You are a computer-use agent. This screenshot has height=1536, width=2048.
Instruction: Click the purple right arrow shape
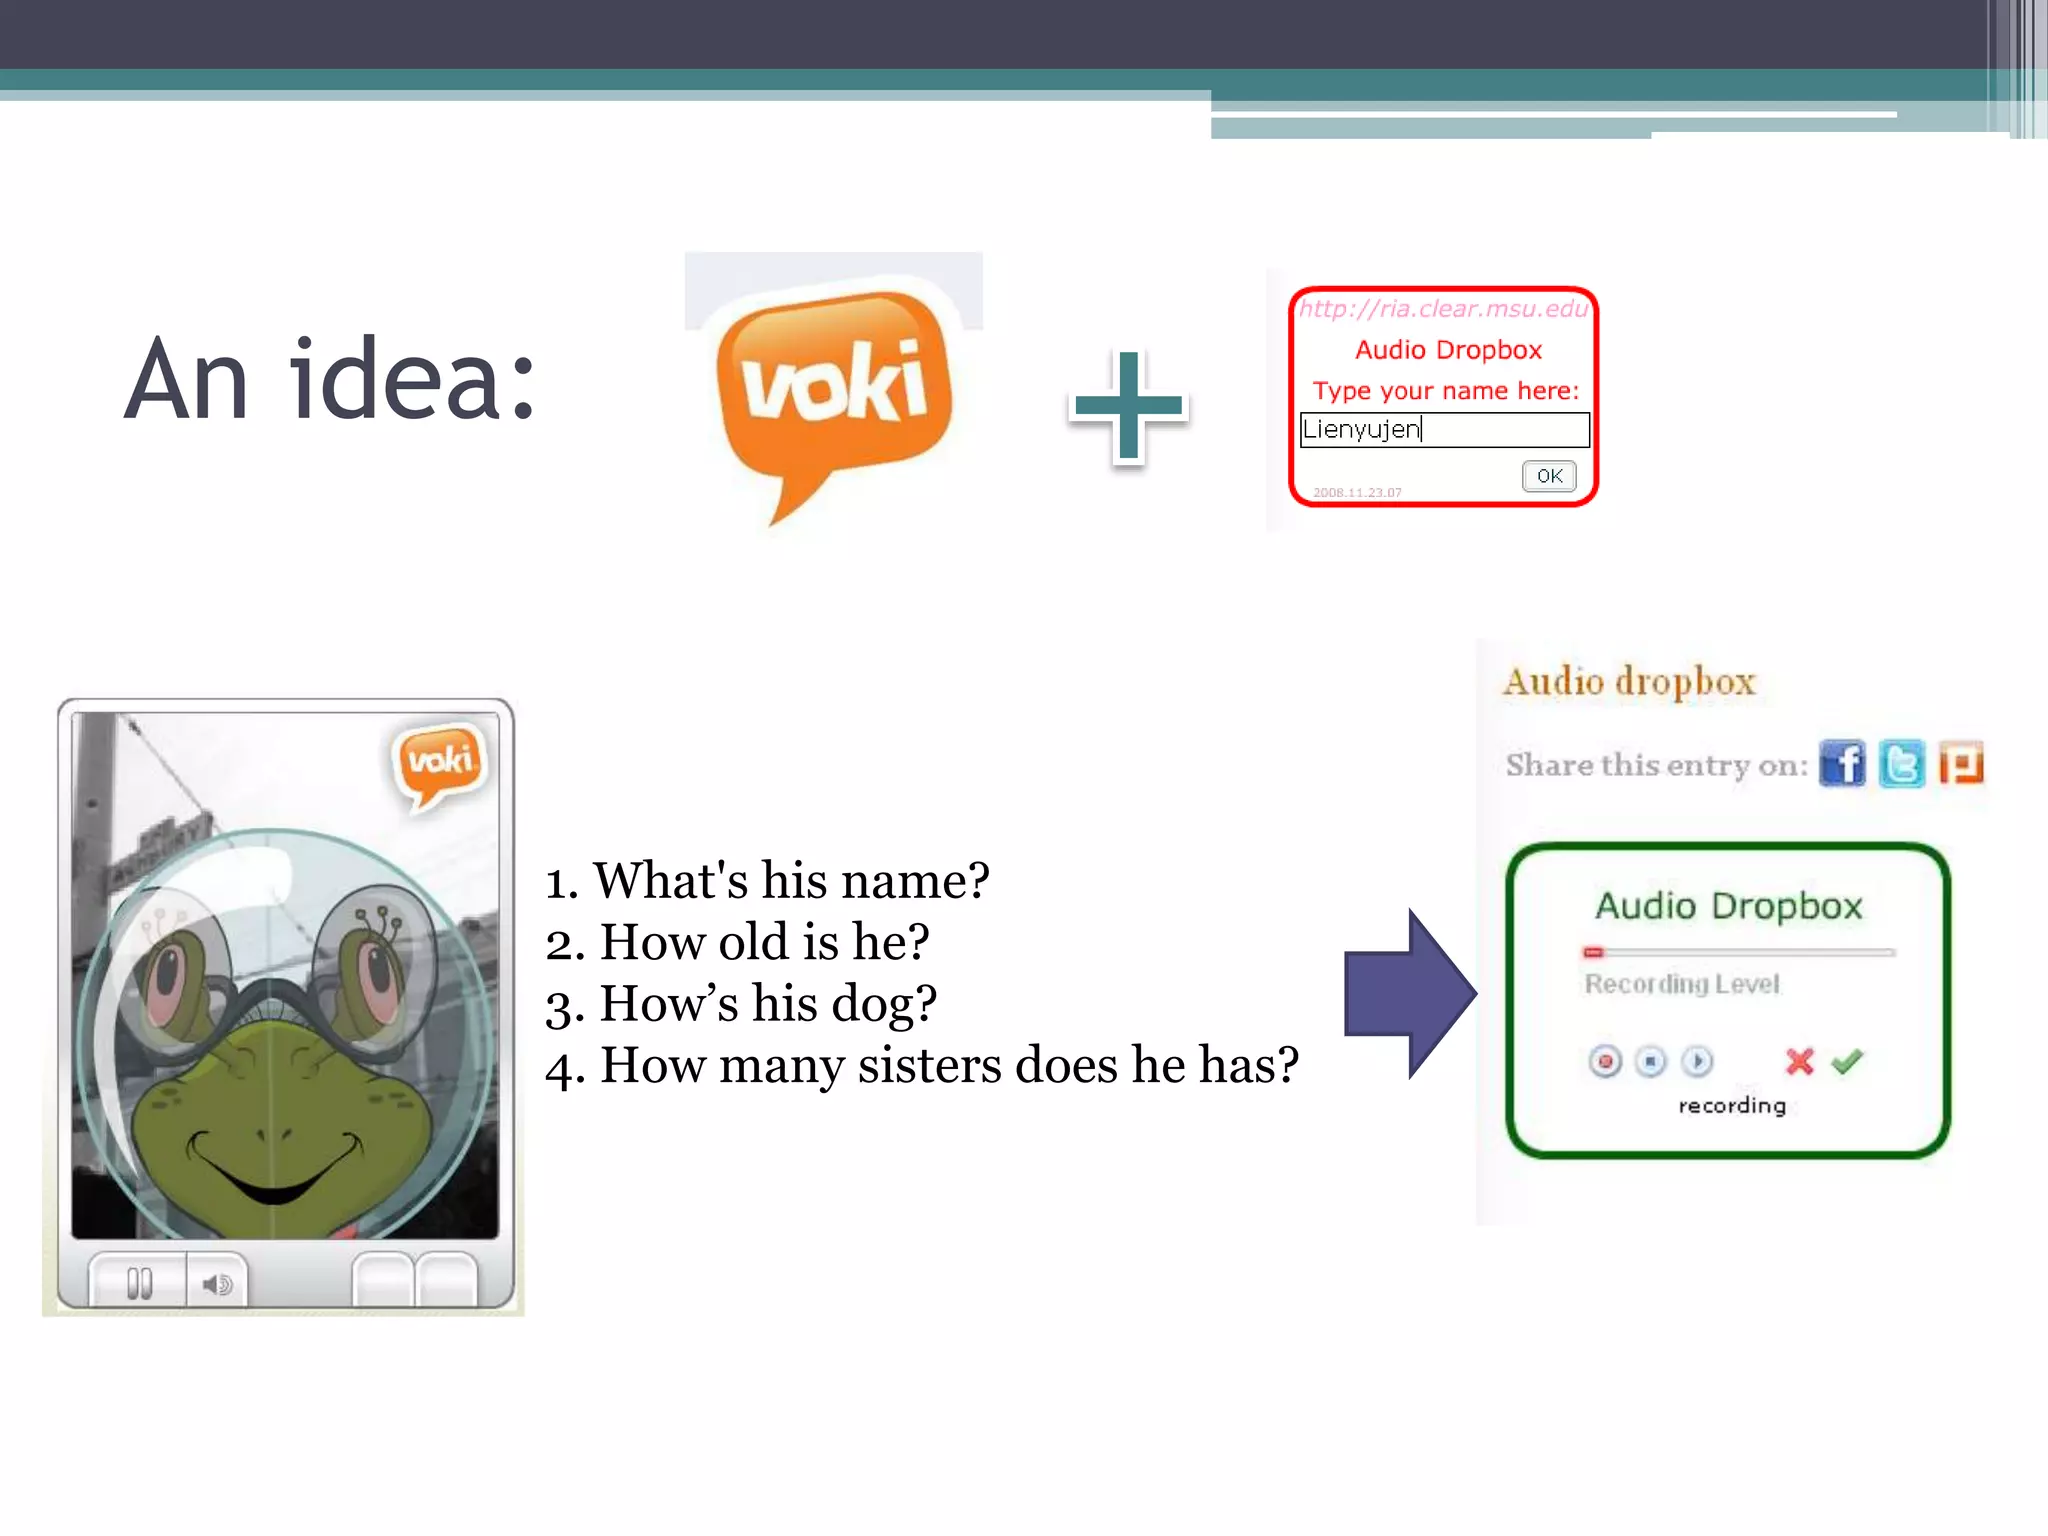pyautogui.click(x=1410, y=994)
